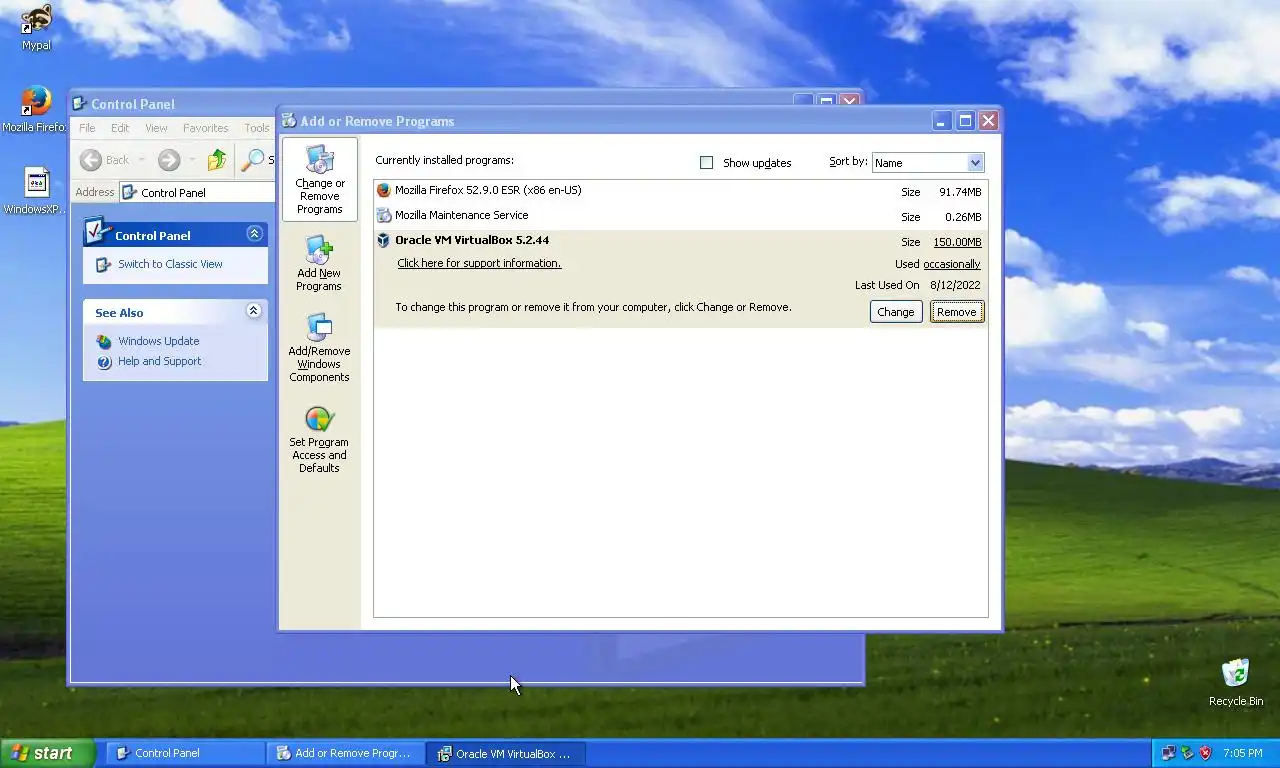Viewport: 1280px width, 768px height.
Task: Click the Mozilla Maintenance Service icon
Action: 383,215
